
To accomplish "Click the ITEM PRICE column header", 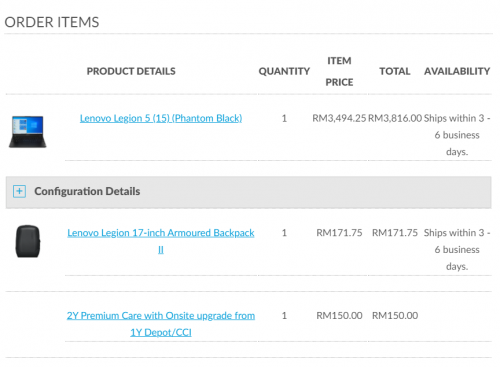I will (x=339, y=71).
